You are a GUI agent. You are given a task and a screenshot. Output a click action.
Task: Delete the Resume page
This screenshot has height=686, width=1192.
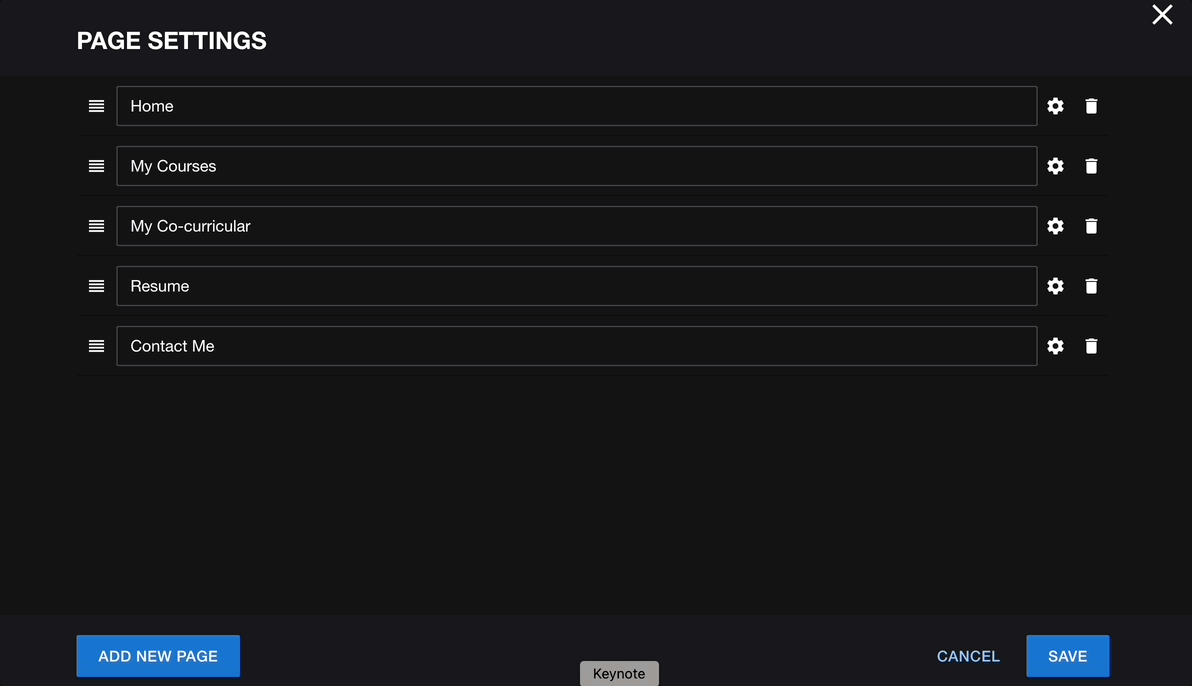[1091, 286]
